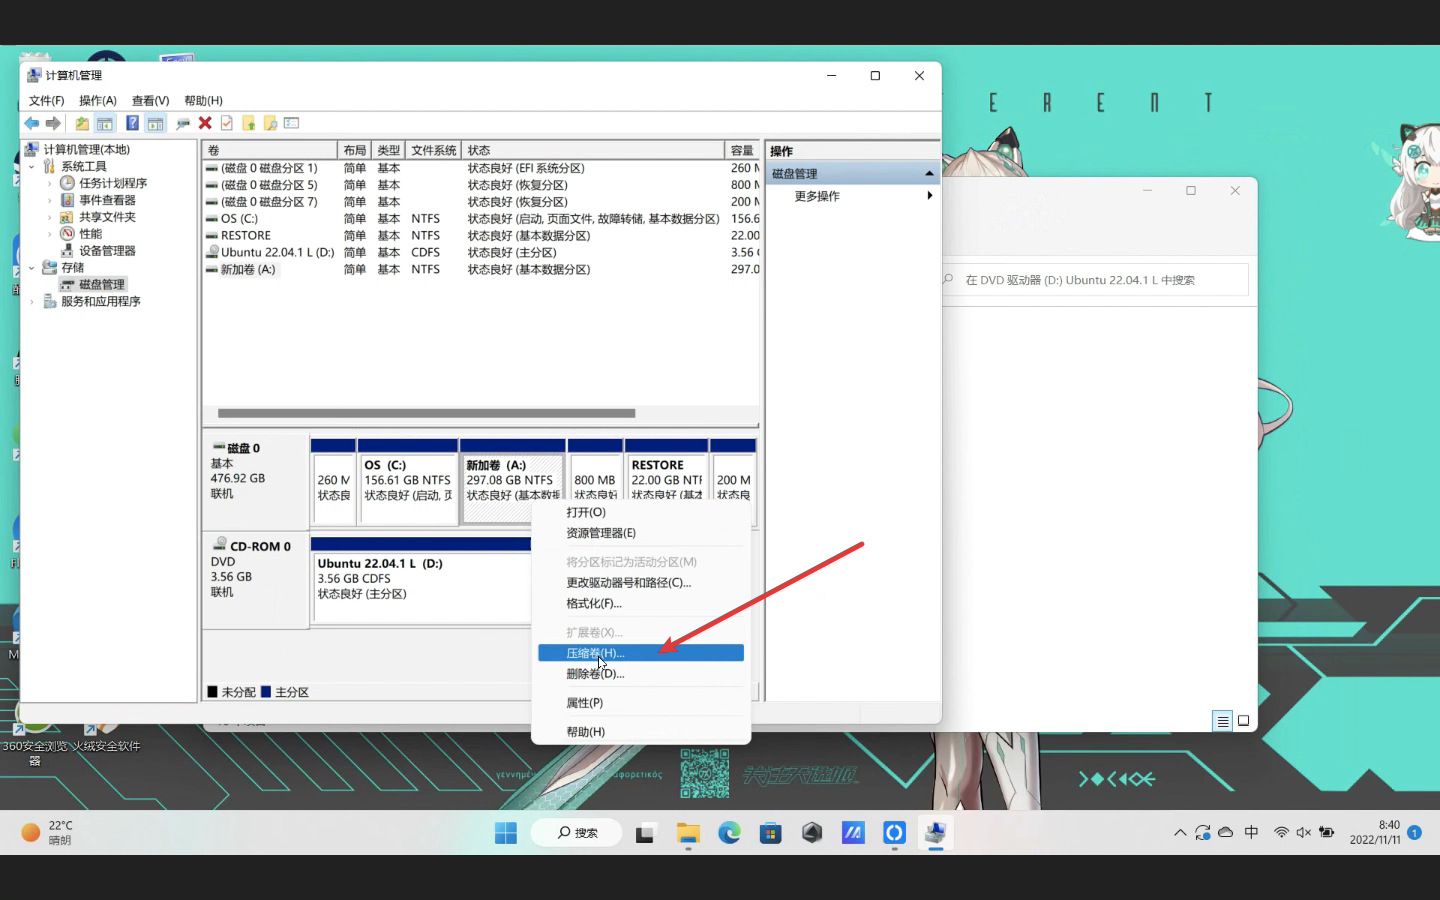The image size is (1440, 900).
Task: Click the 文件系统 column header
Action: [434, 150]
